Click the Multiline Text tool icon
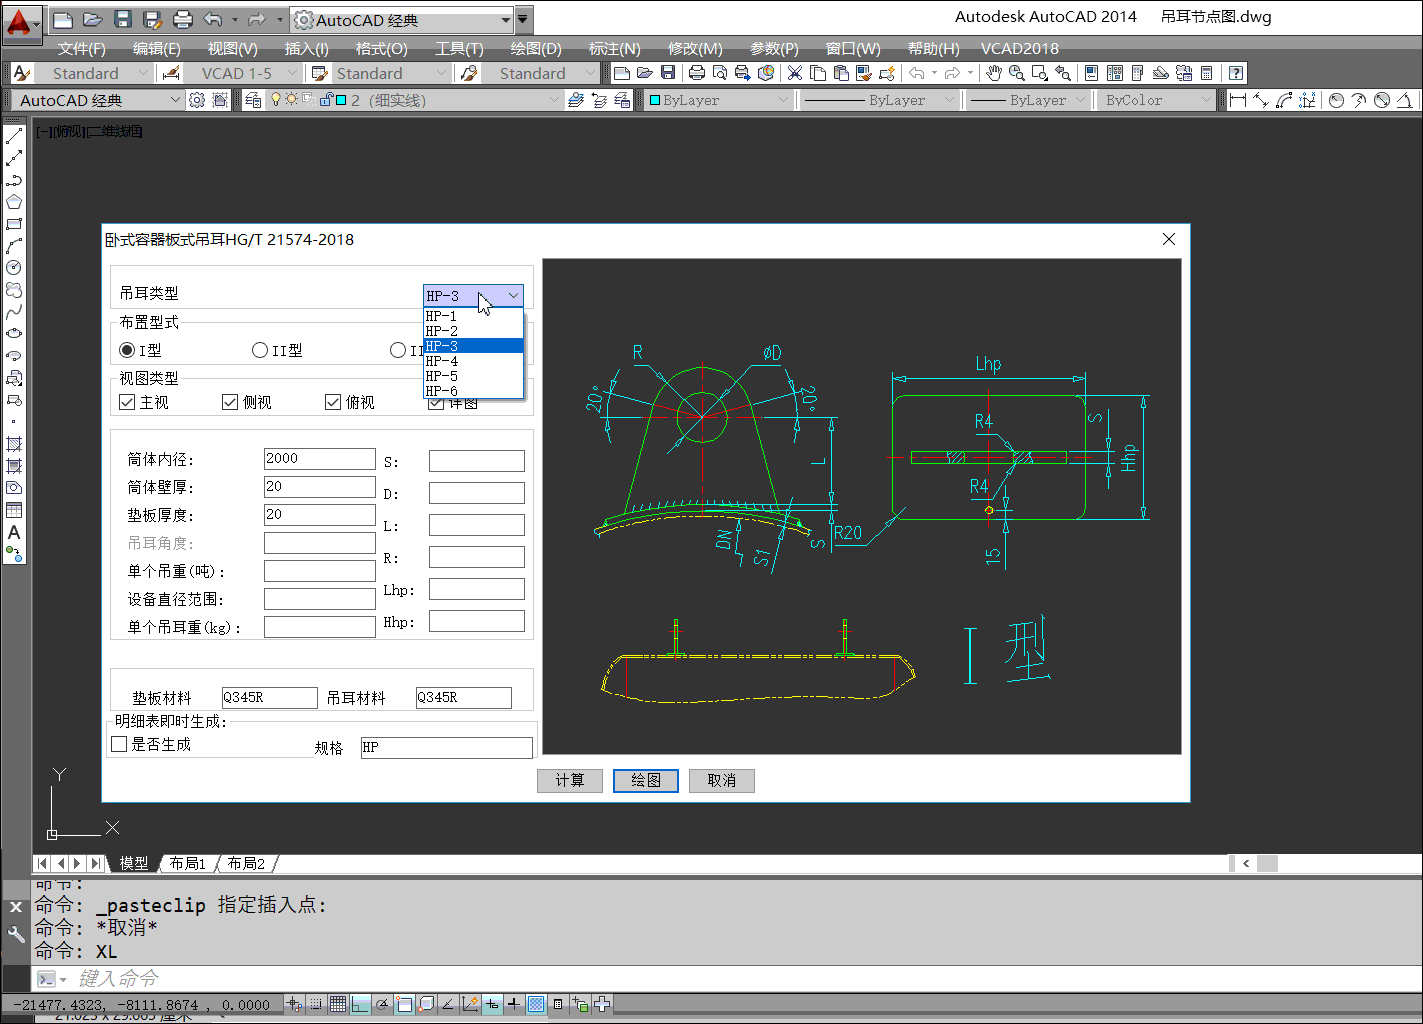This screenshot has width=1423, height=1024. tap(14, 532)
